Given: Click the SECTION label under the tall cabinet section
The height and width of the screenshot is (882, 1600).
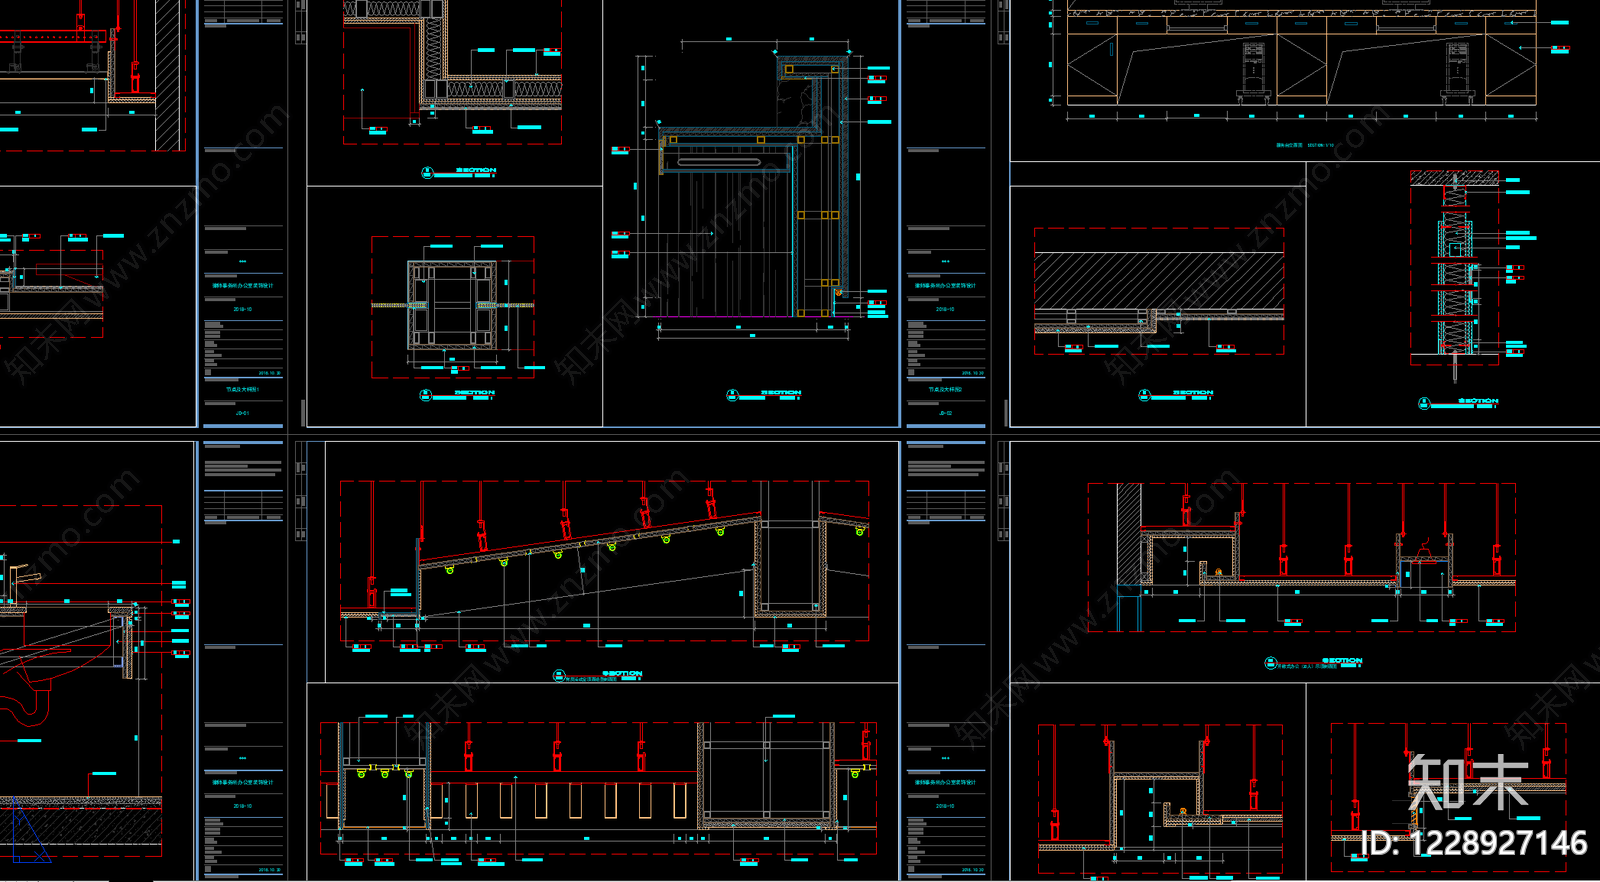Looking at the screenshot, I should pos(781,393).
